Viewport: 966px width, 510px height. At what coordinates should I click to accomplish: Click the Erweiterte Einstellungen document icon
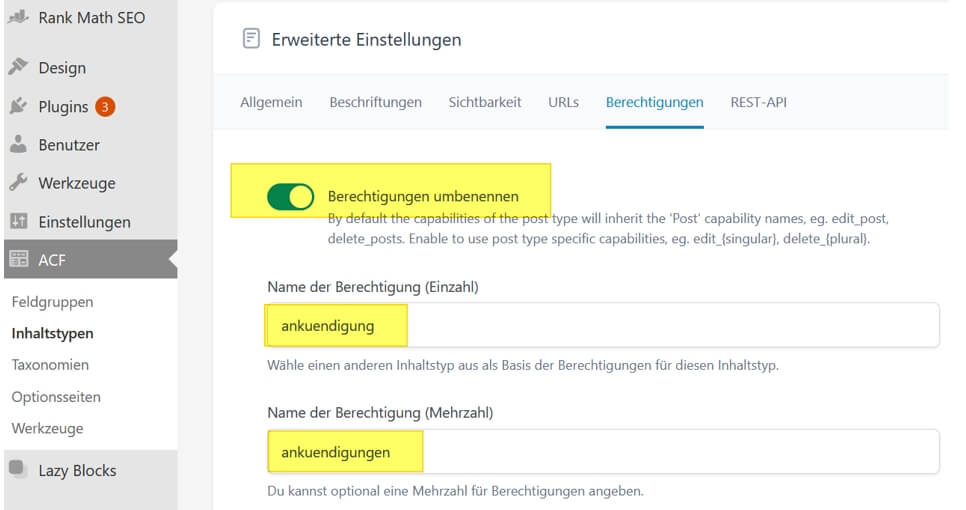pyautogui.click(x=251, y=39)
